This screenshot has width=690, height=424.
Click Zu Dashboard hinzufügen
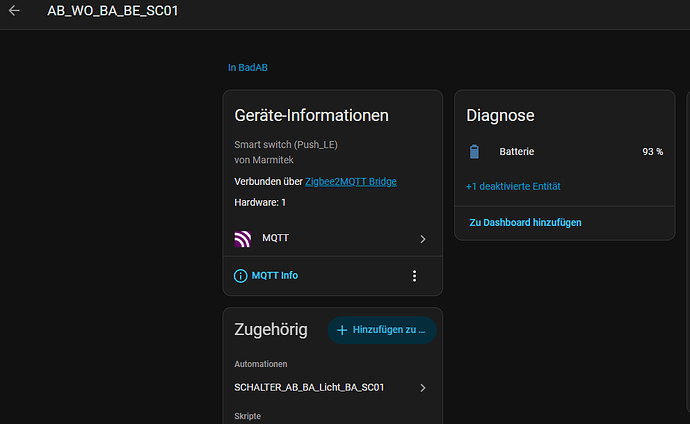525,223
